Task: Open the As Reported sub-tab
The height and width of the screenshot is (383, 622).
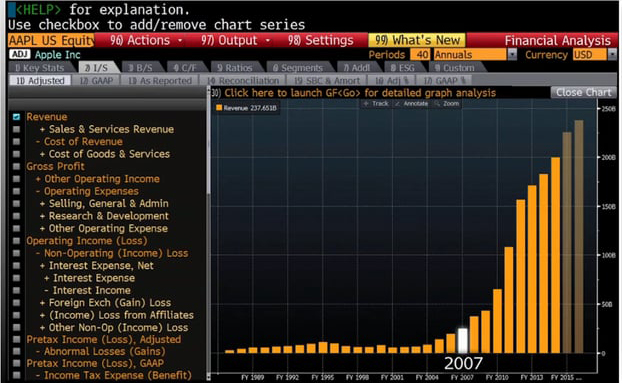Action: coord(160,80)
